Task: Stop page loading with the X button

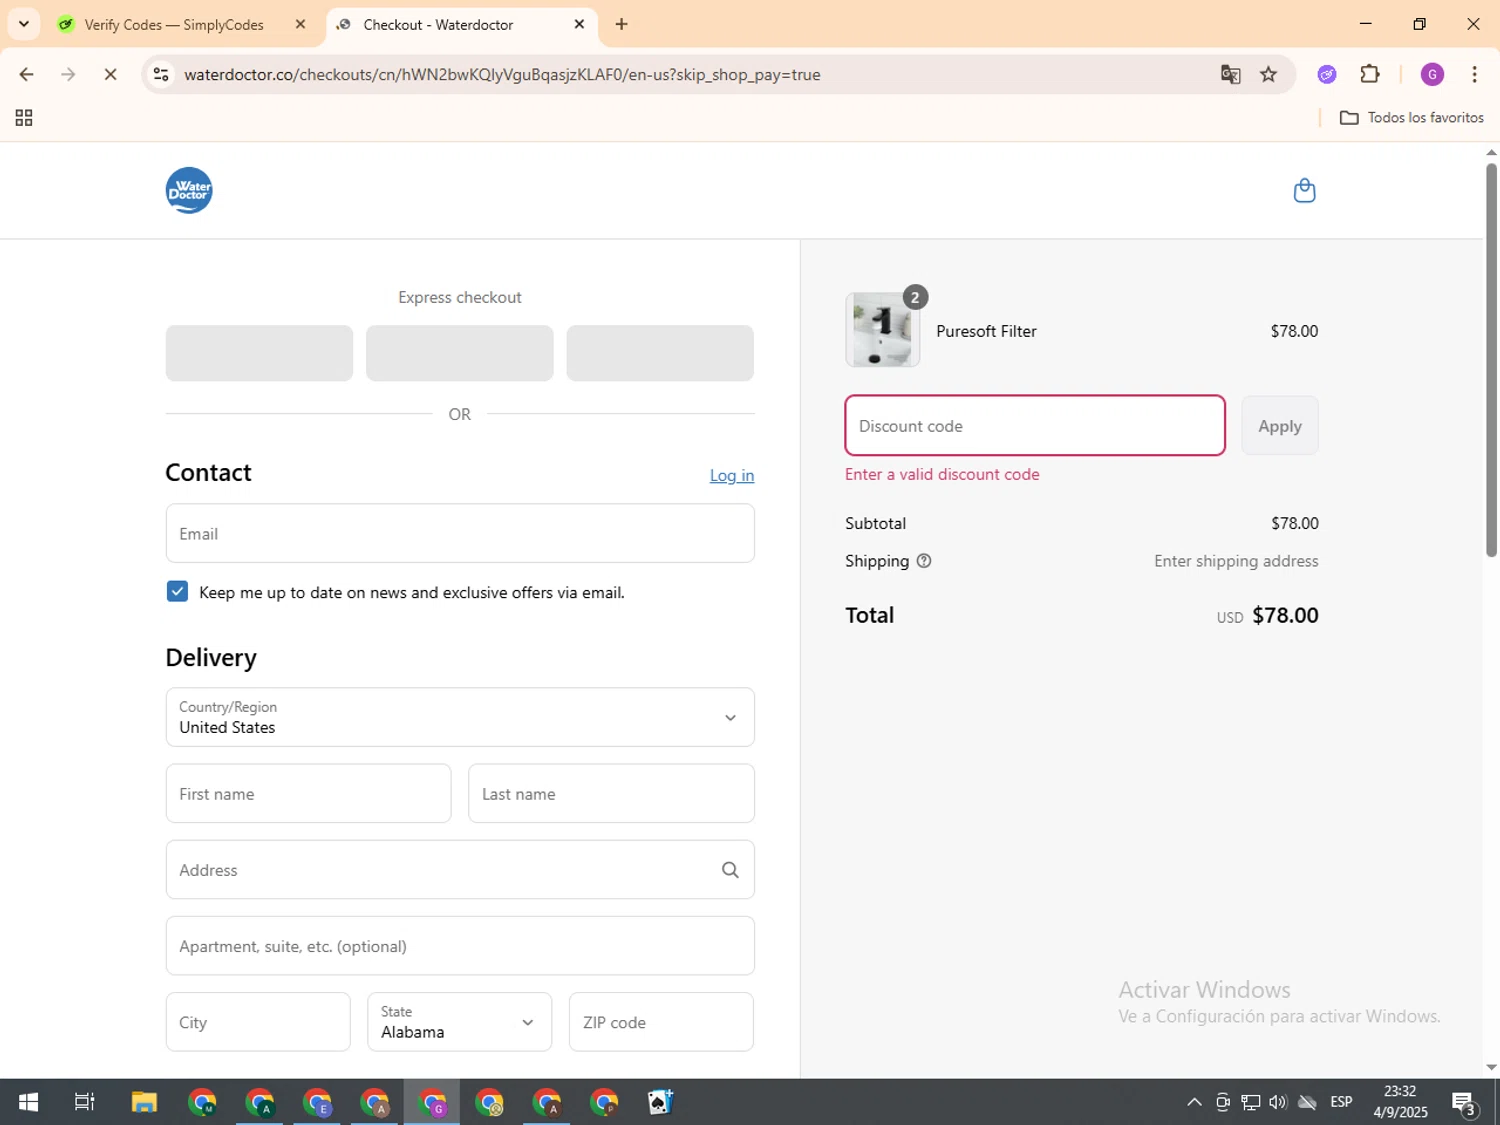Action: coord(111,74)
